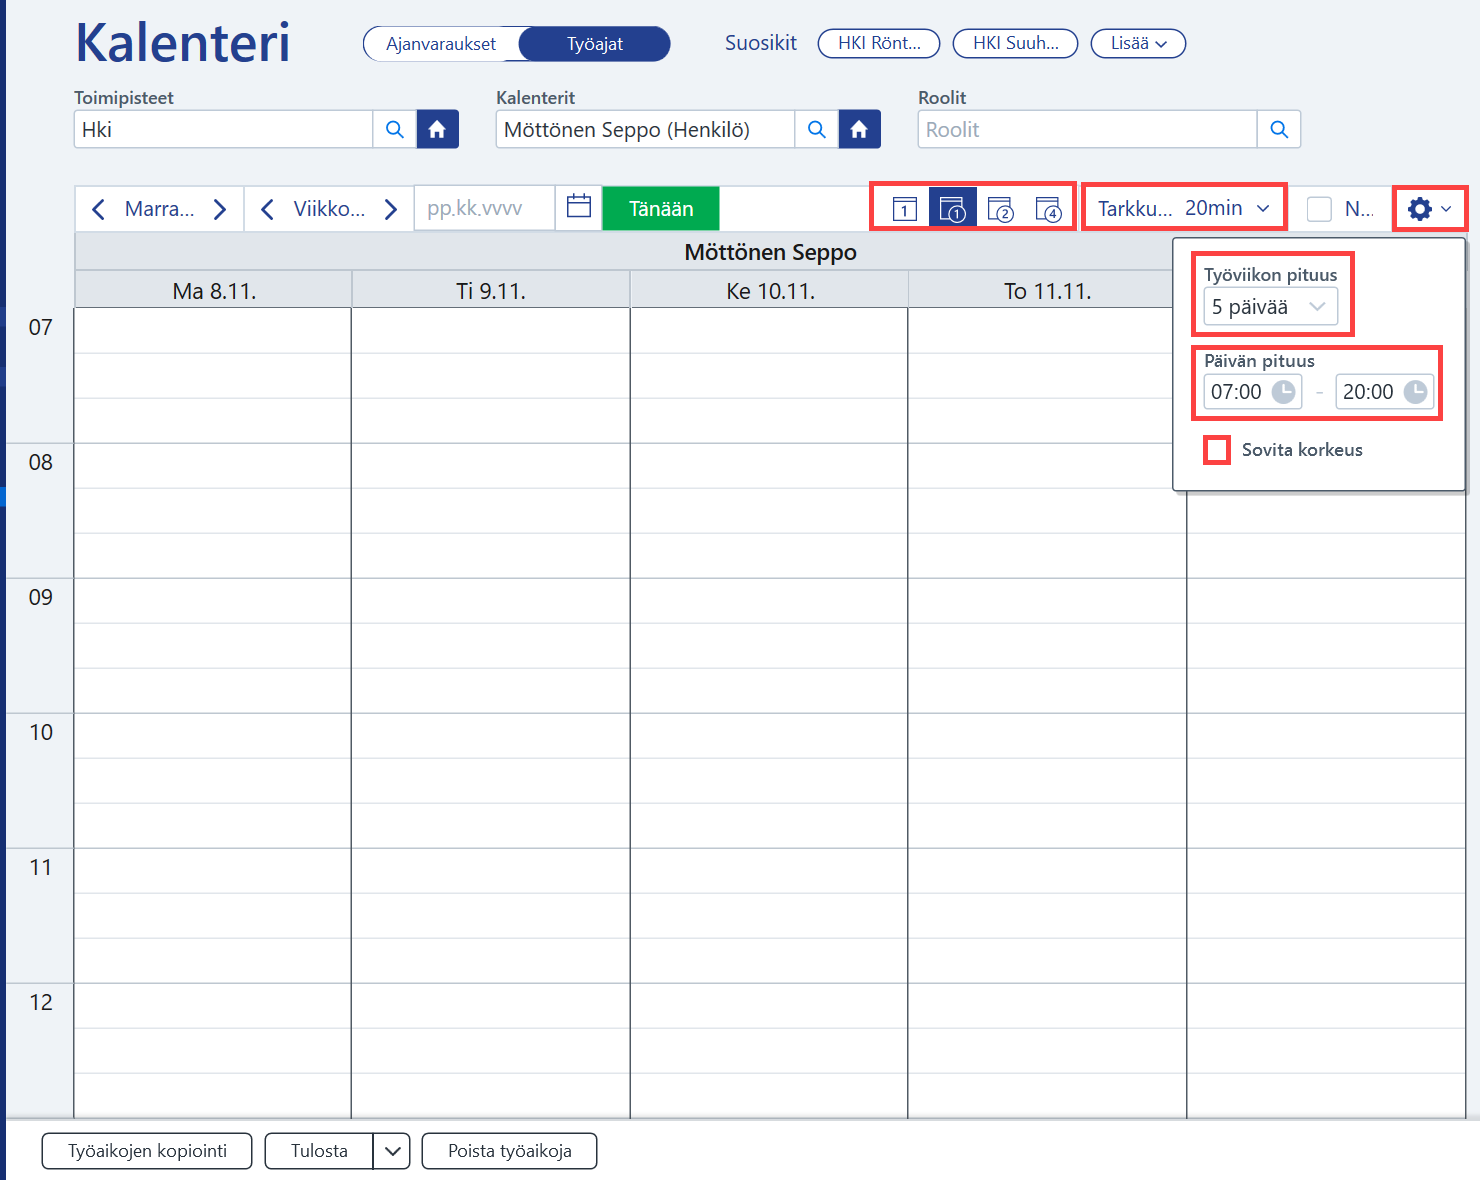Select the one-week view icon

[952, 209]
